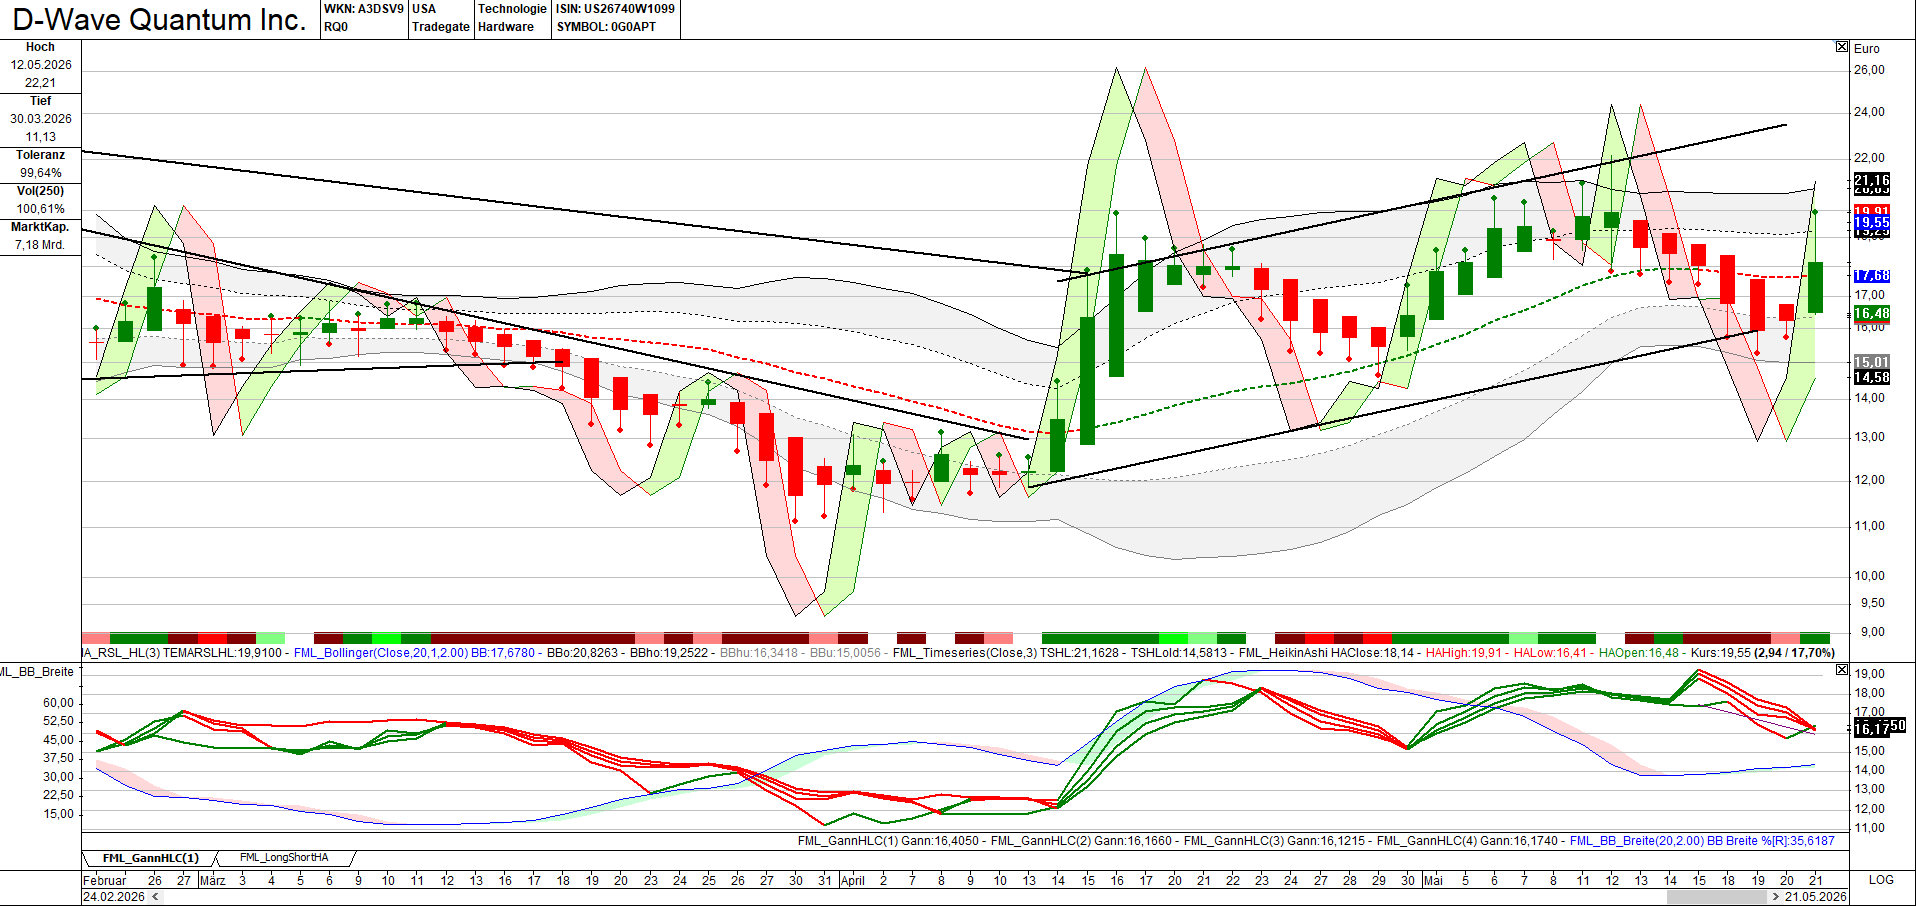
Task: Click the blue 19,55 price marker
Action: 1872,222
